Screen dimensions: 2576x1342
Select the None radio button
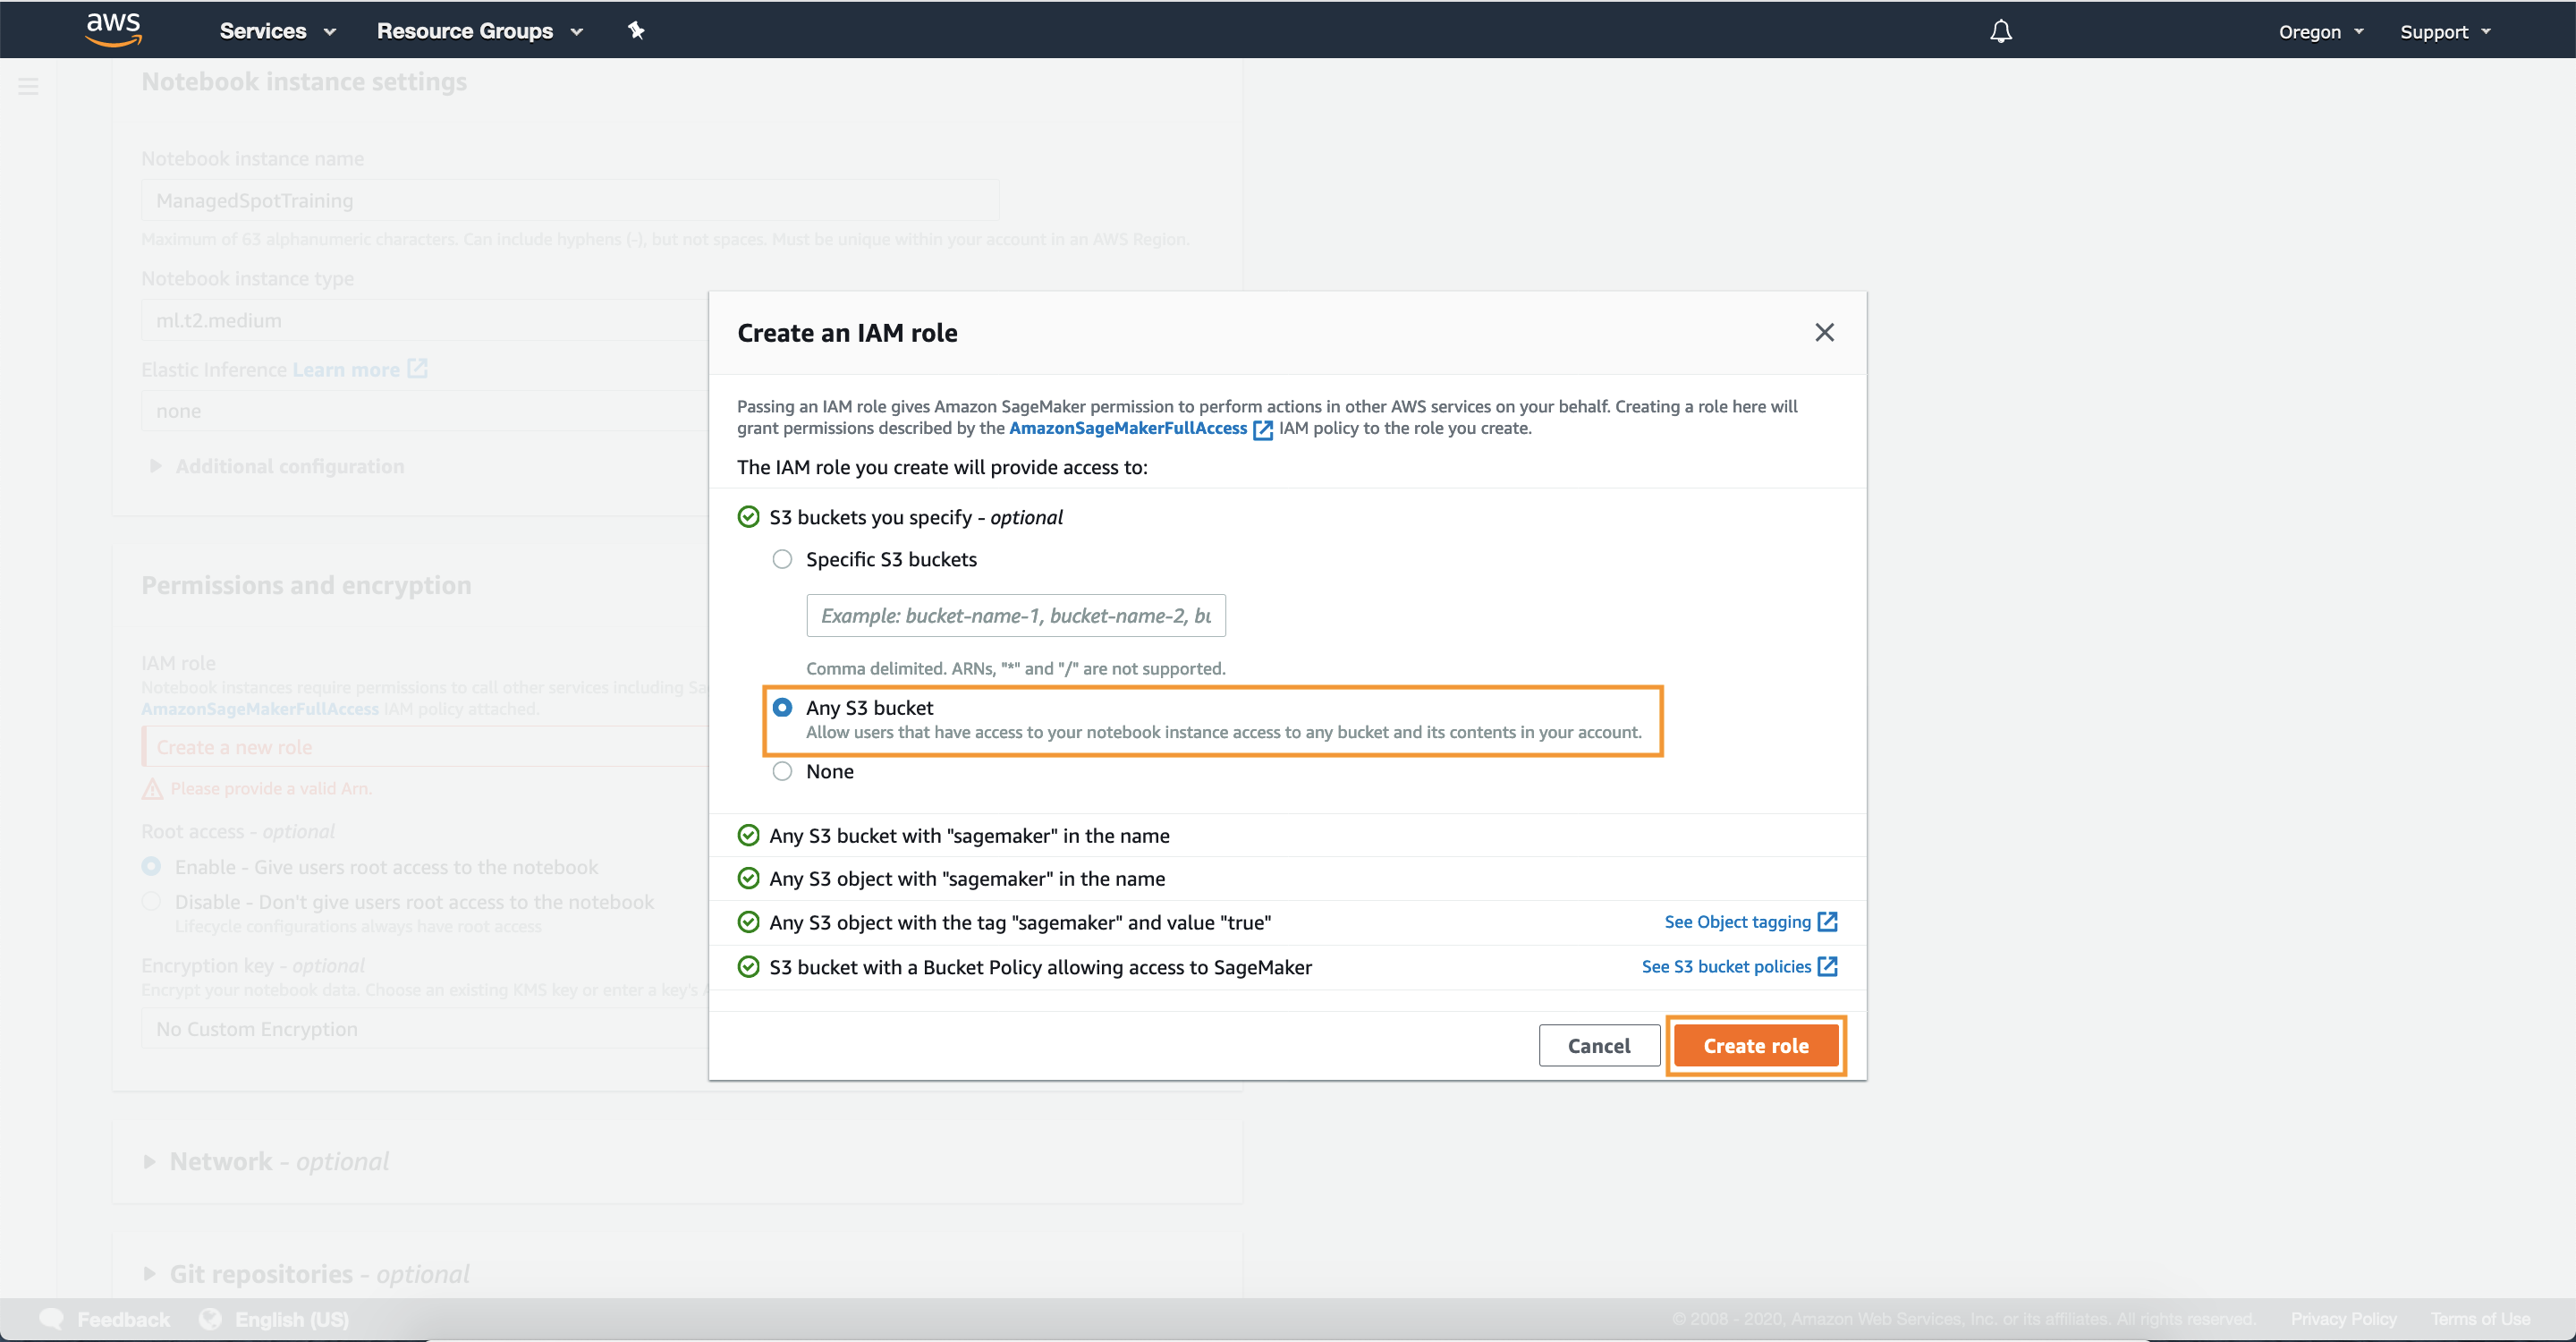[782, 771]
